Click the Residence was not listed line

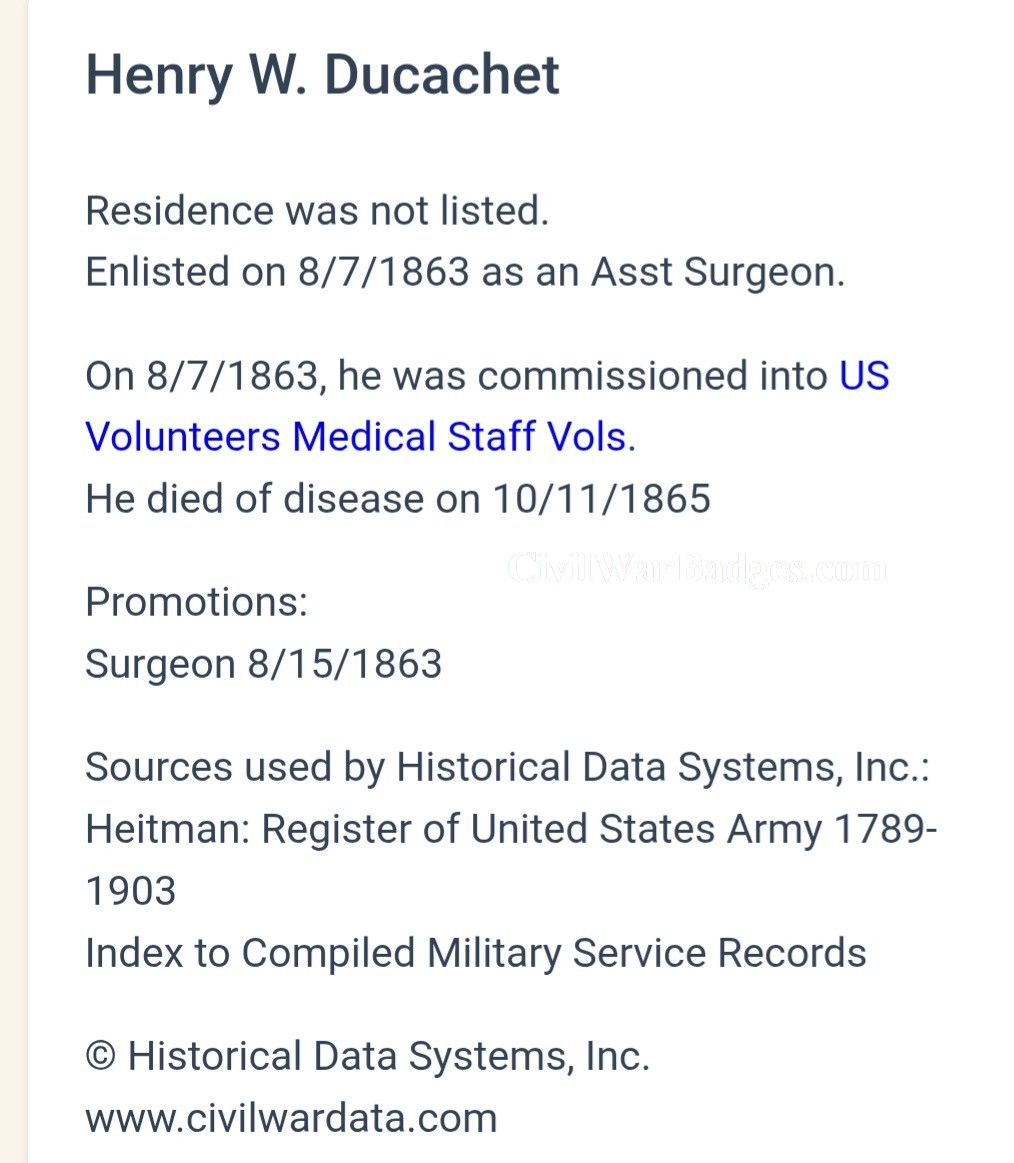(x=317, y=211)
